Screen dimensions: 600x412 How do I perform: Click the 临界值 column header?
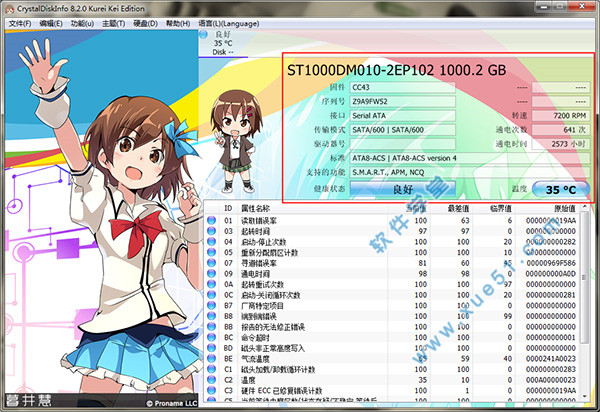tap(501, 208)
